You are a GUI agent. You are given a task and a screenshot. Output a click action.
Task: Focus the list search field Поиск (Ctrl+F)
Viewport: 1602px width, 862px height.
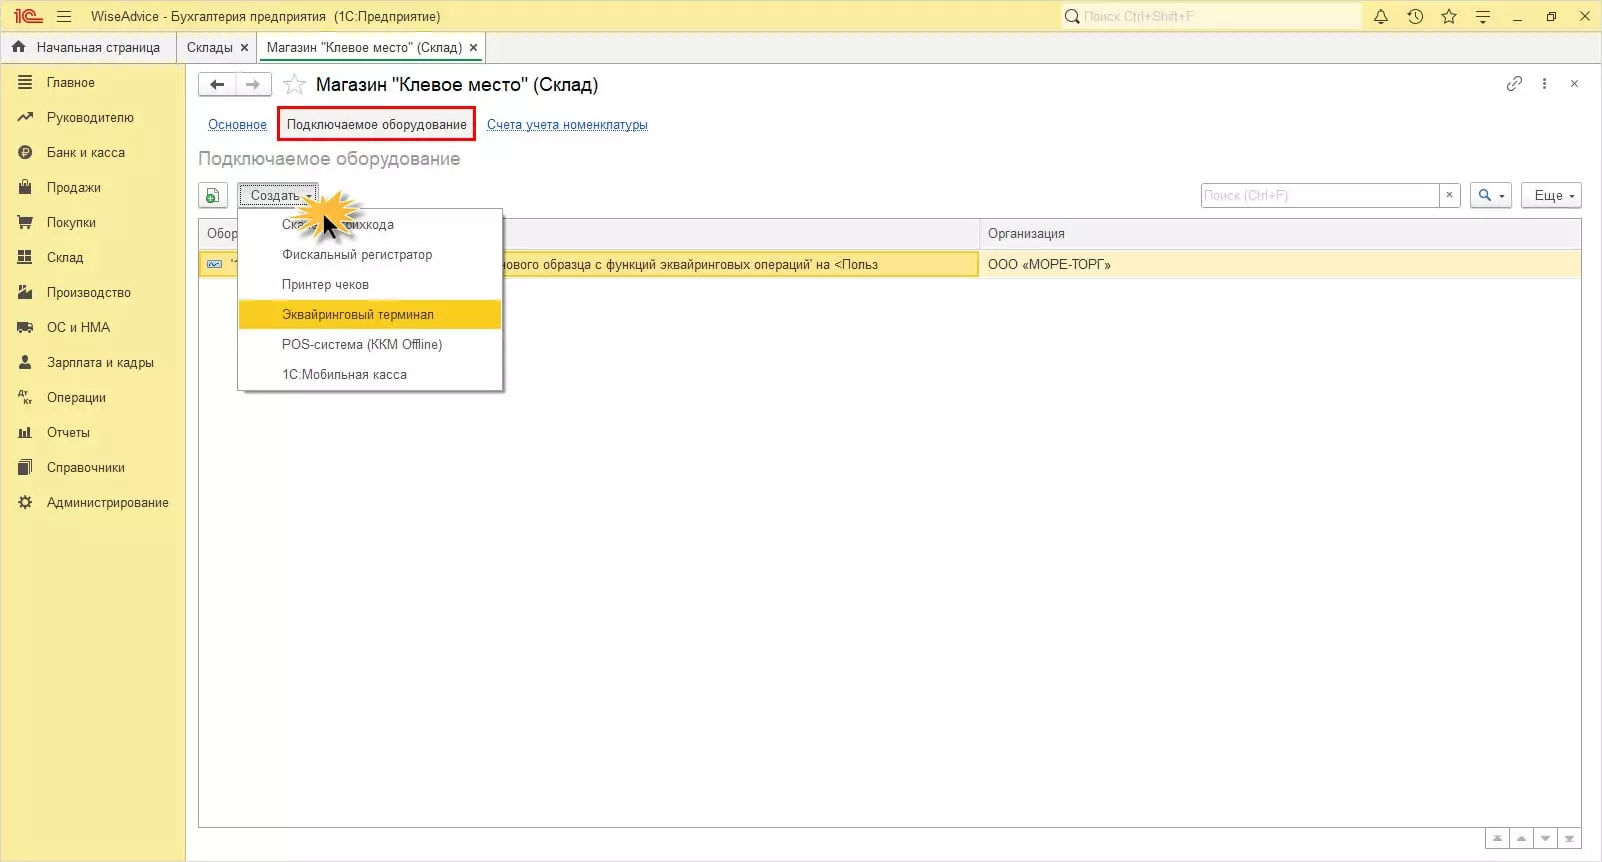pos(1320,195)
